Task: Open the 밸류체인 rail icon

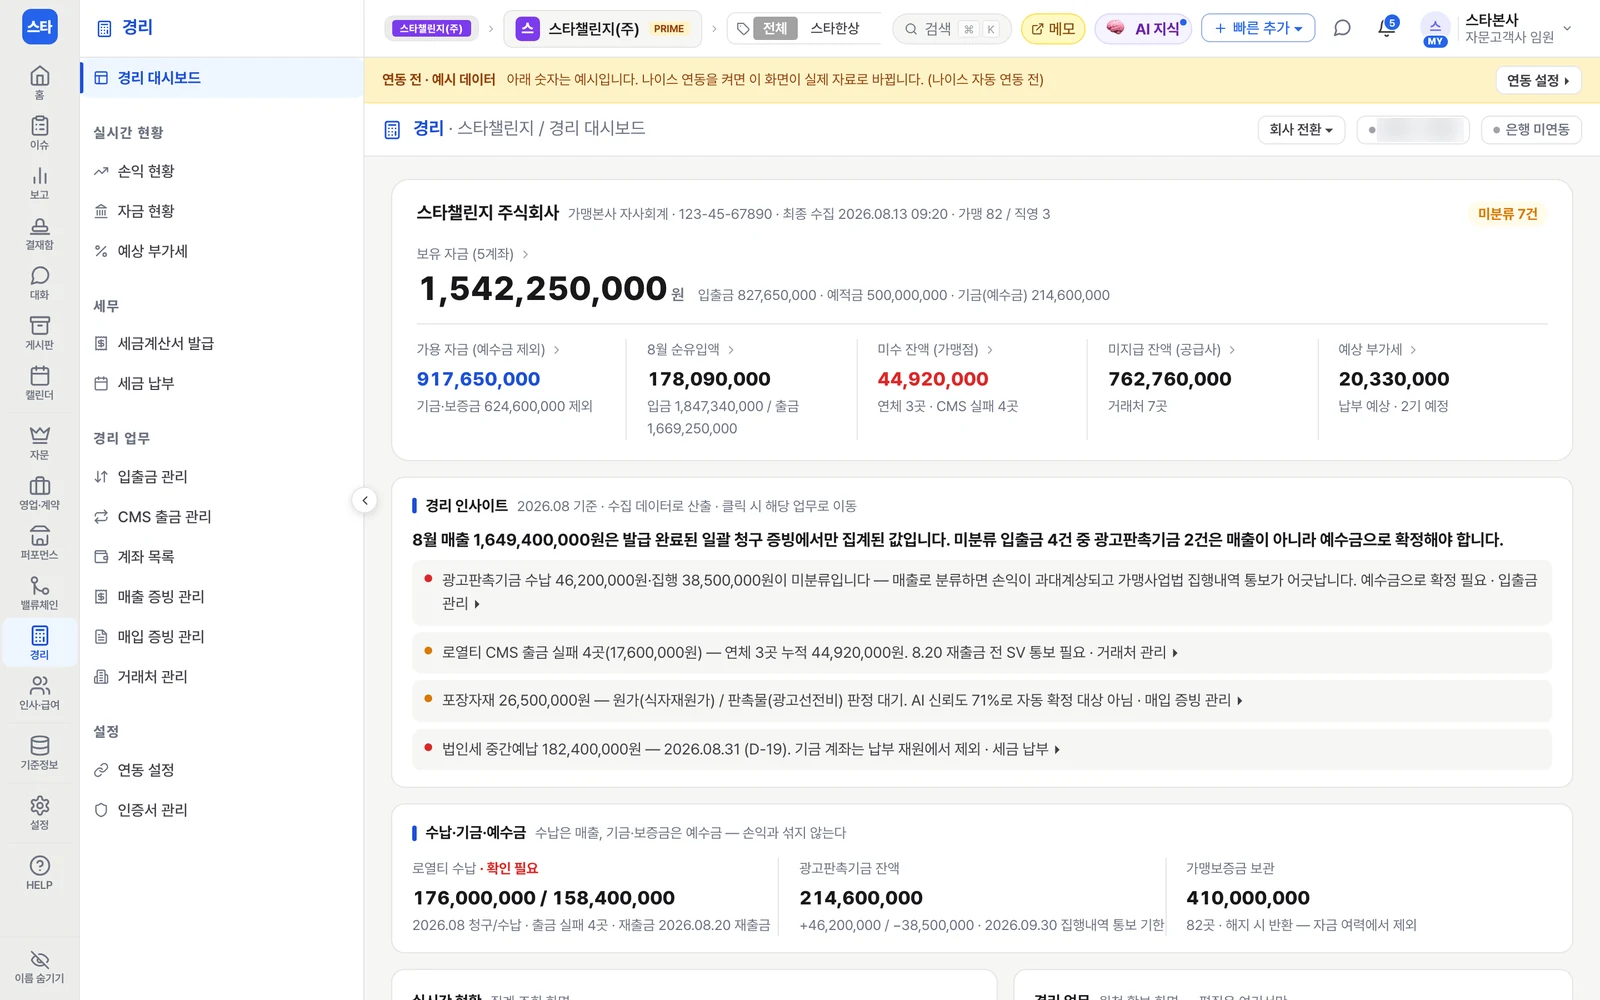Action: [x=39, y=592]
